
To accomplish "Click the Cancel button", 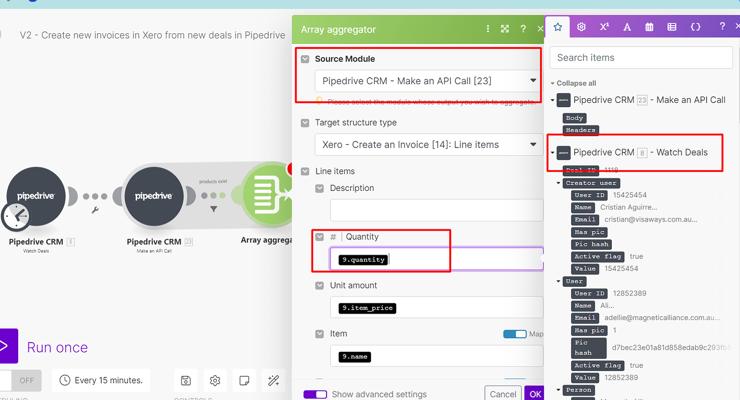I will coord(503,393).
